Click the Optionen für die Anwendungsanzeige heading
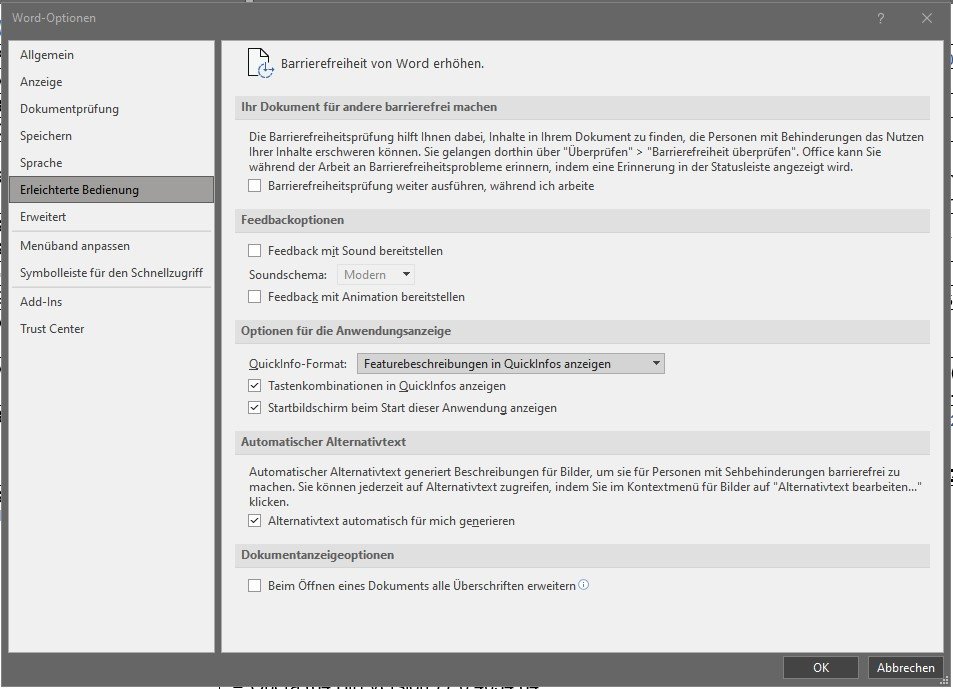 click(x=346, y=331)
